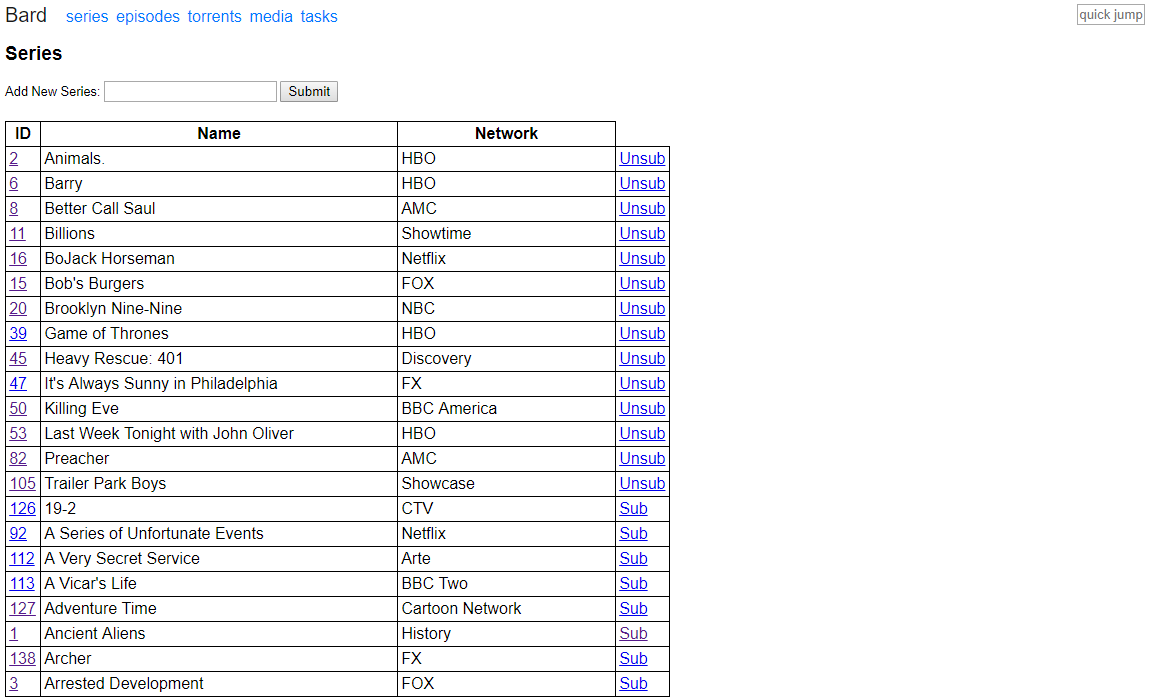Unsubscribe from Brooklyn Nine-Nine
This screenshot has width=1153, height=697.
pos(642,308)
